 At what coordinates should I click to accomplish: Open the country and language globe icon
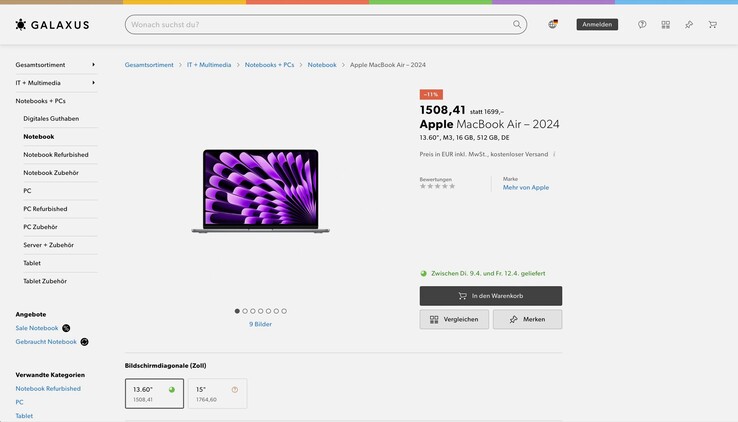pos(553,24)
